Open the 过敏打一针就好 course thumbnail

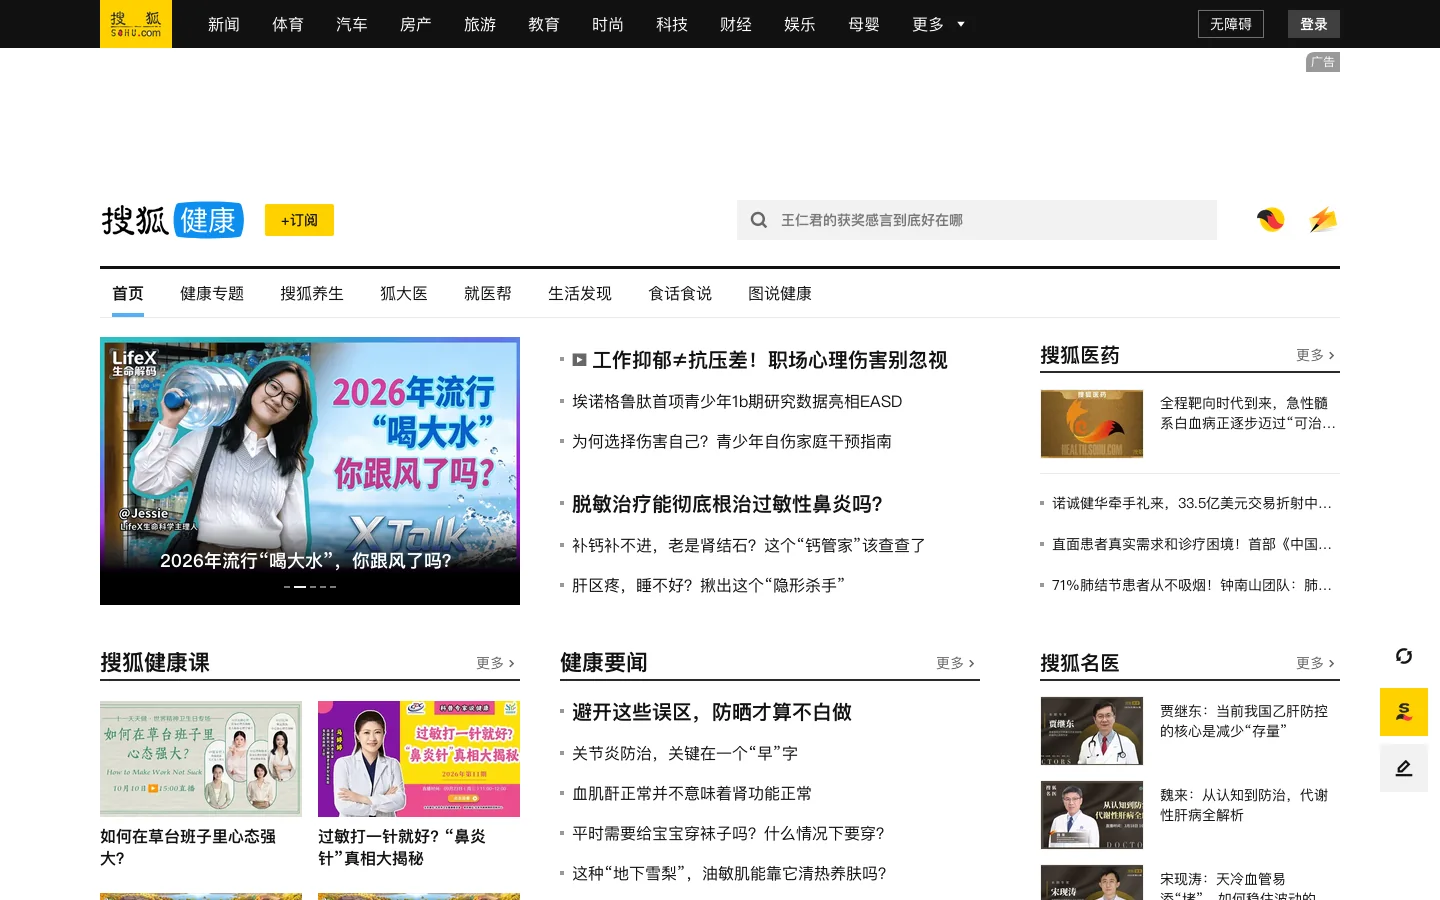(419, 759)
